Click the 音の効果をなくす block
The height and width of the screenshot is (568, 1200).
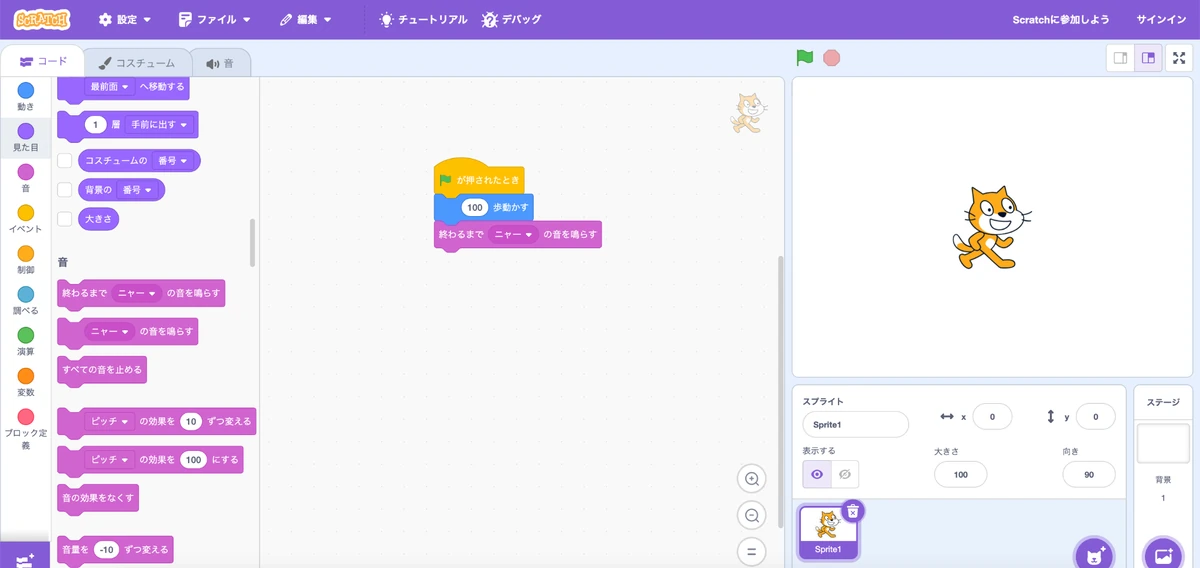tap(98, 496)
